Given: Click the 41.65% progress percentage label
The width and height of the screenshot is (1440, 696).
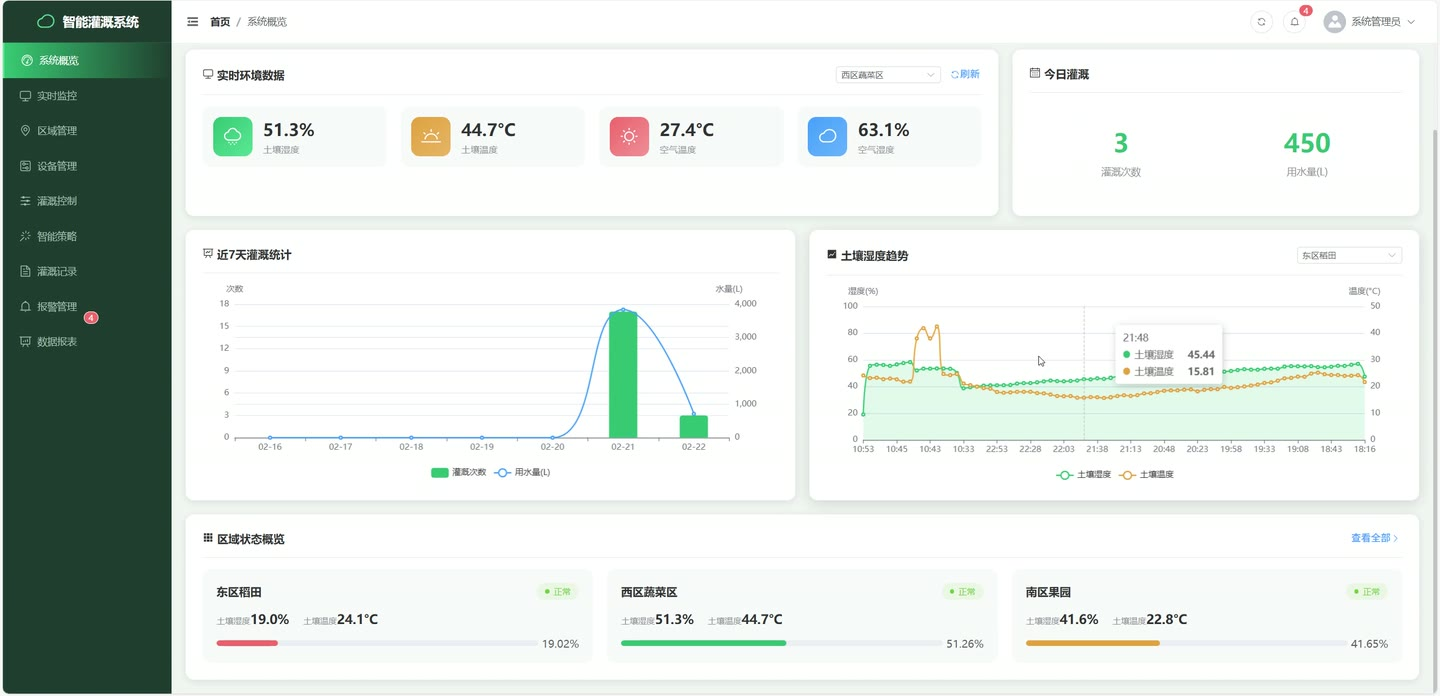Looking at the screenshot, I should 1369,644.
